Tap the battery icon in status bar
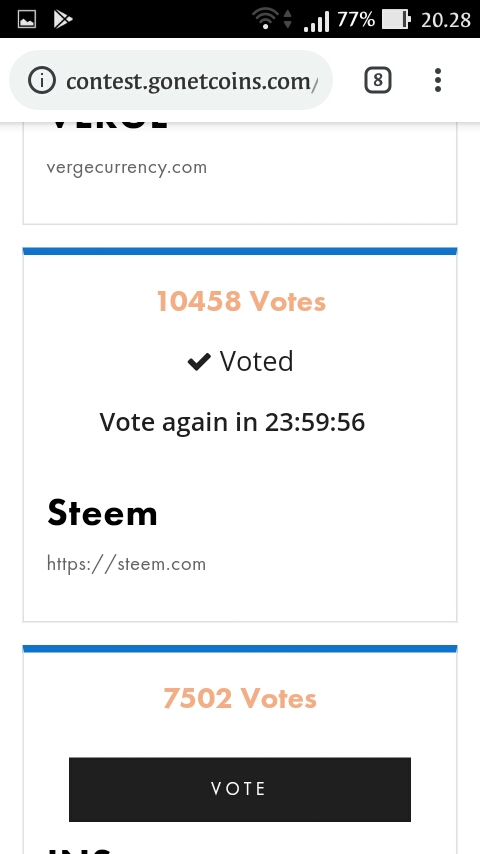480x854 pixels. (x=396, y=20)
